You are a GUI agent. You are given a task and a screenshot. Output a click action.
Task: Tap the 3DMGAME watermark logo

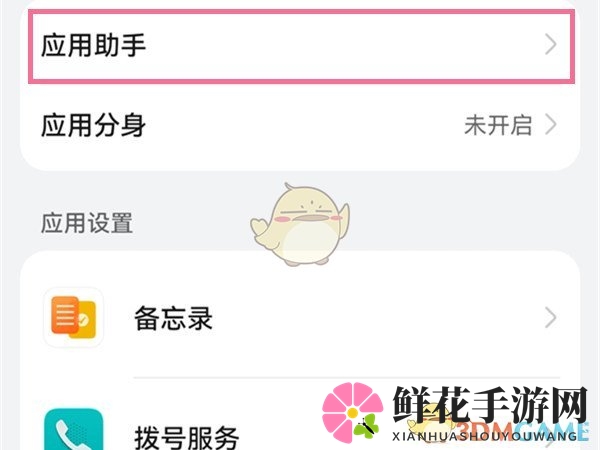click(x=524, y=431)
